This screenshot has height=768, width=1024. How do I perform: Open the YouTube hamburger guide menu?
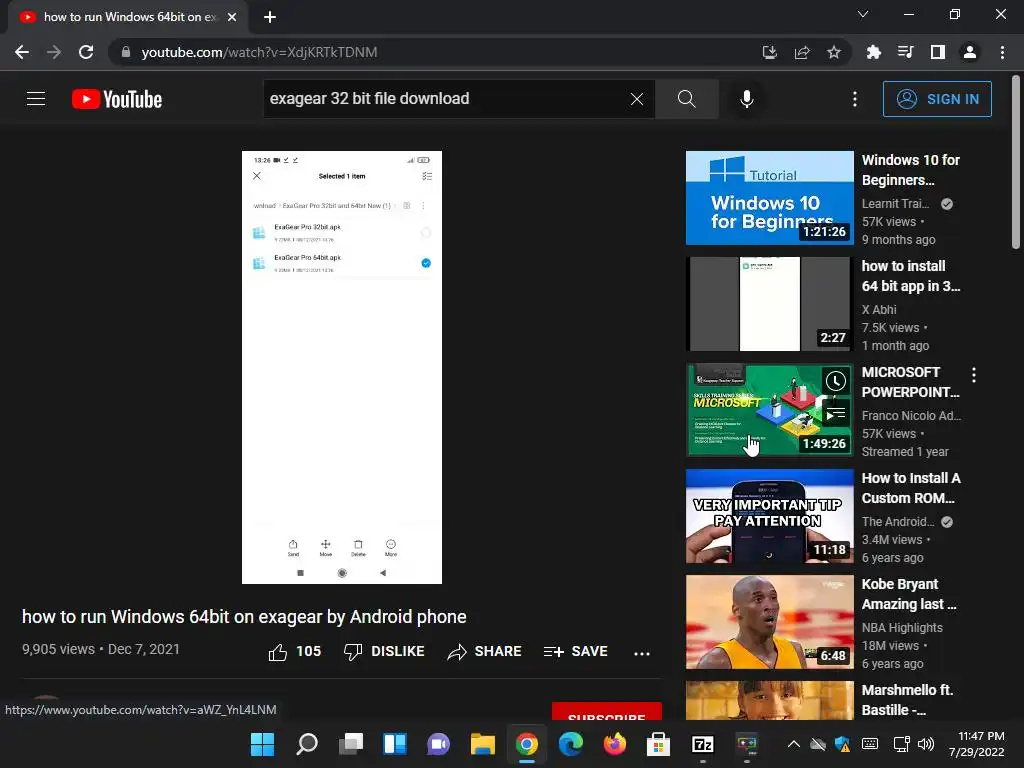(x=36, y=99)
